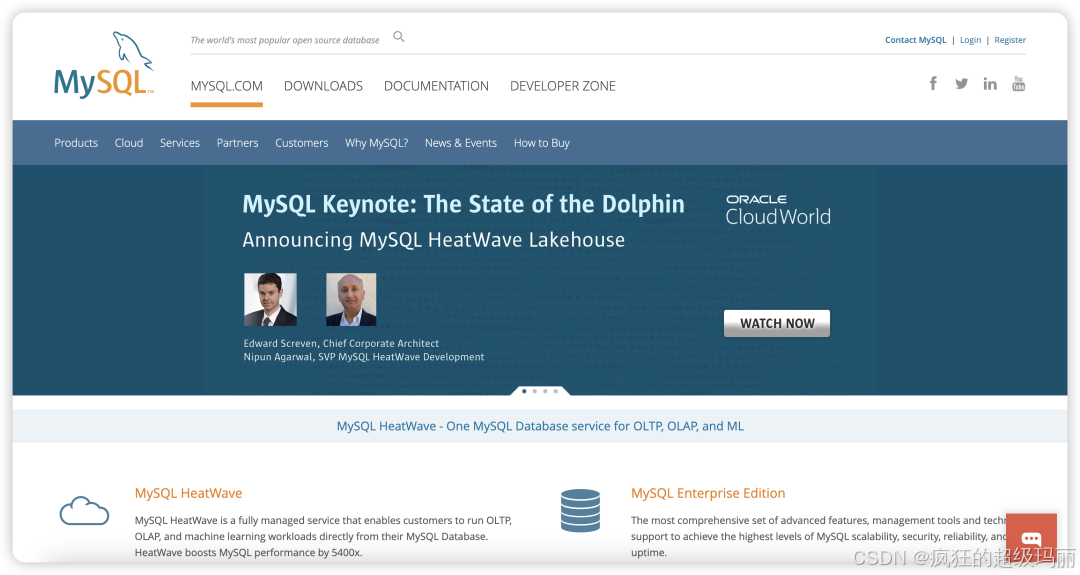Open the MySQL Facebook page icon
The image size is (1080, 575).
(x=933, y=83)
